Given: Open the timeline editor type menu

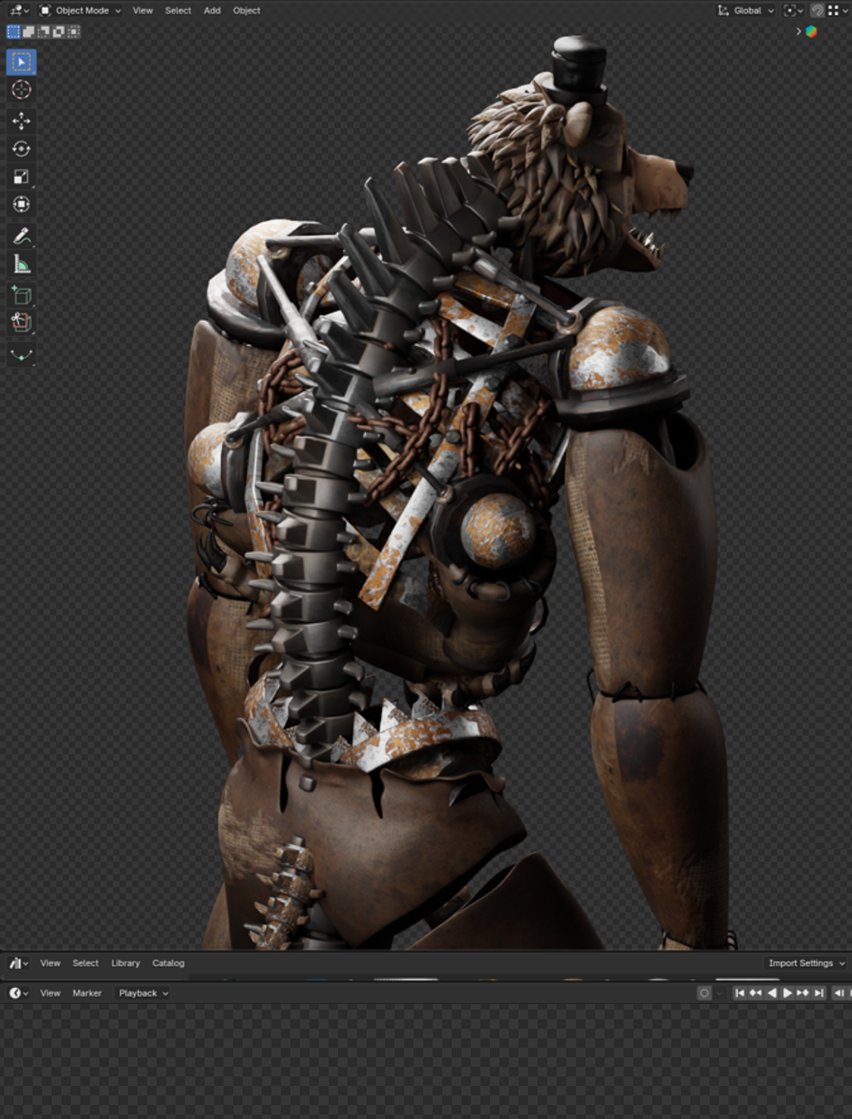Looking at the screenshot, I should coord(19,993).
